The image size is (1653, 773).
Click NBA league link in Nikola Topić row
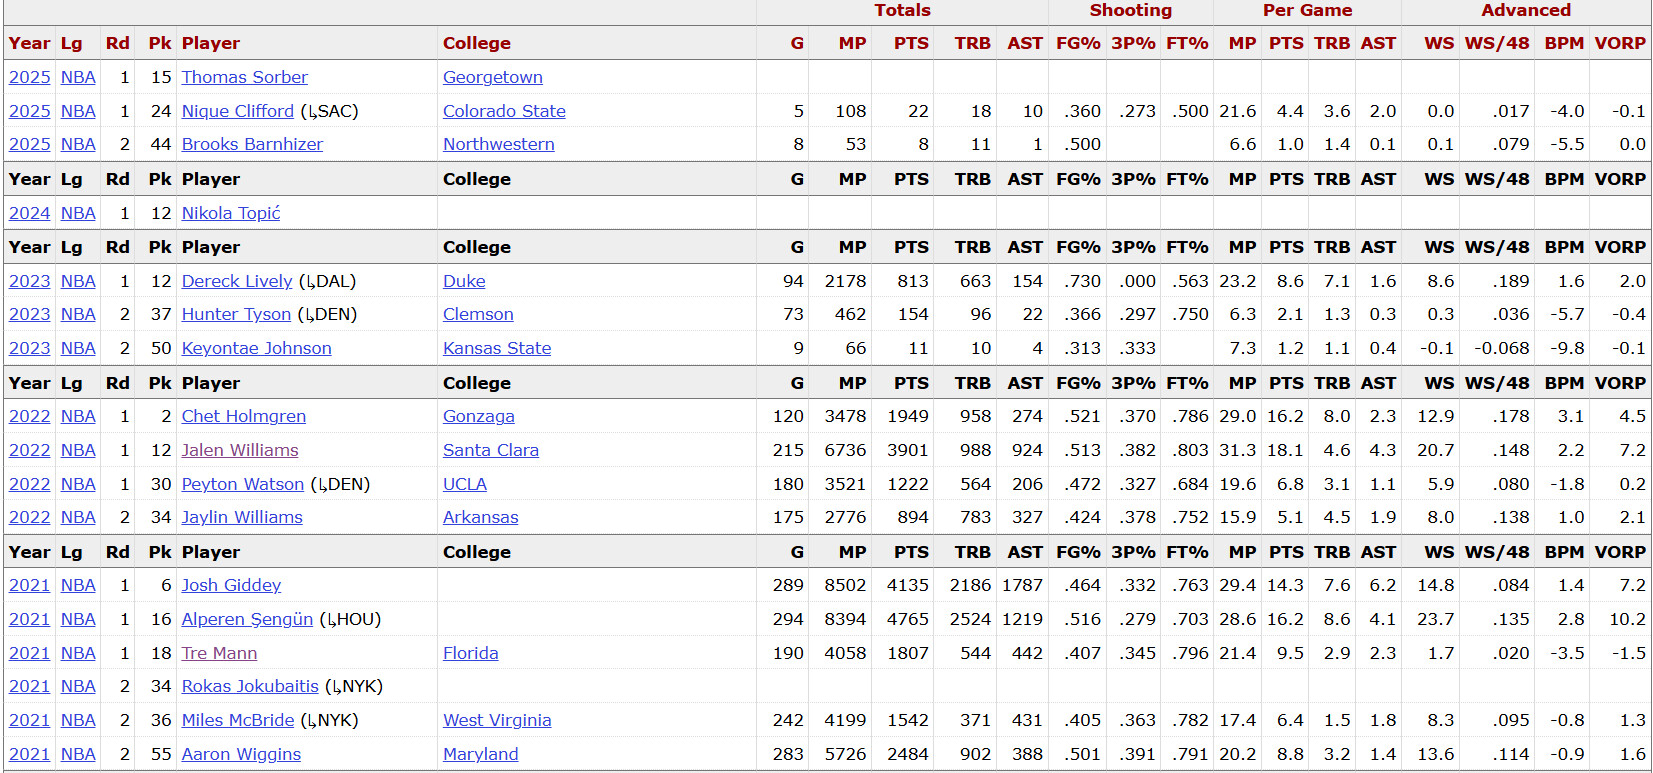click(x=78, y=213)
